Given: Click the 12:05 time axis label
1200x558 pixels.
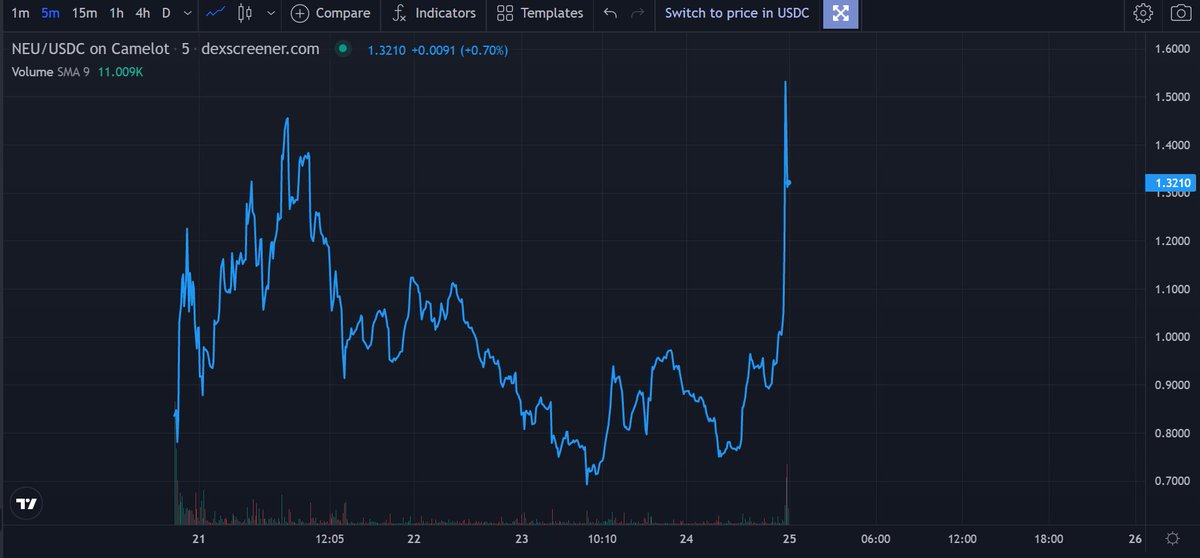Looking at the screenshot, I should click(329, 539).
